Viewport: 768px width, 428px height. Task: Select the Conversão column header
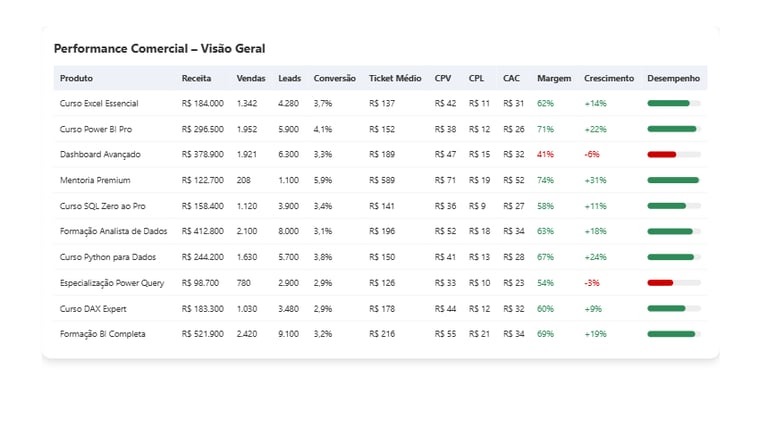click(x=334, y=78)
